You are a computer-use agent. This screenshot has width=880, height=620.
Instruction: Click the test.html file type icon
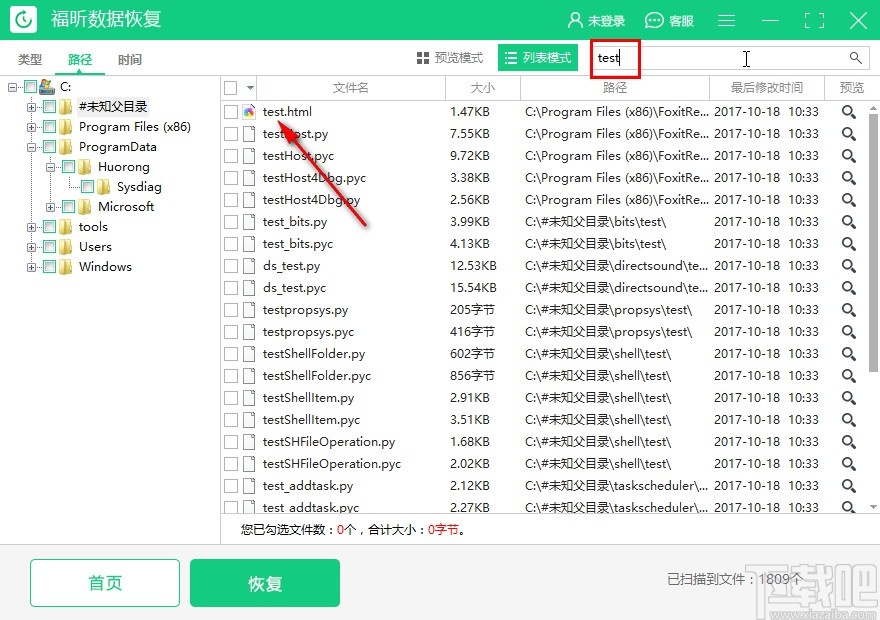pyautogui.click(x=249, y=112)
